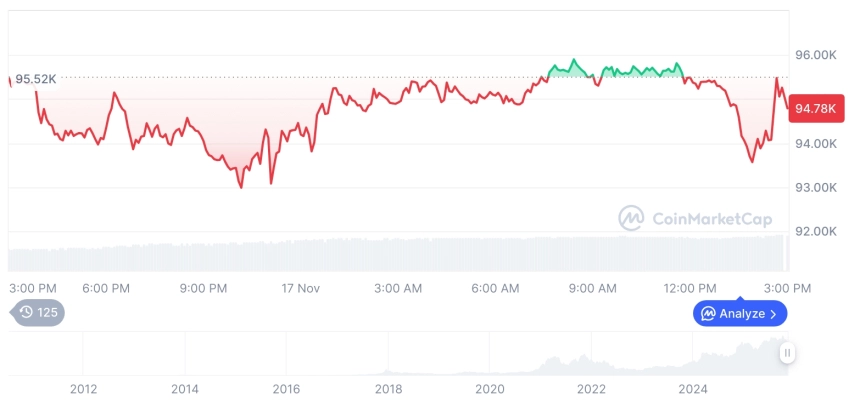Select 2014 on the history timeline

click(184, 389)
